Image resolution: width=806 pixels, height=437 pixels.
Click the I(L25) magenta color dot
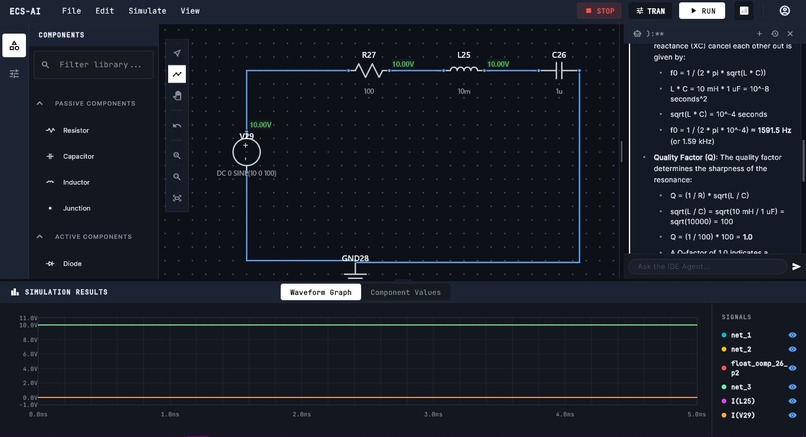click(724, 401)
